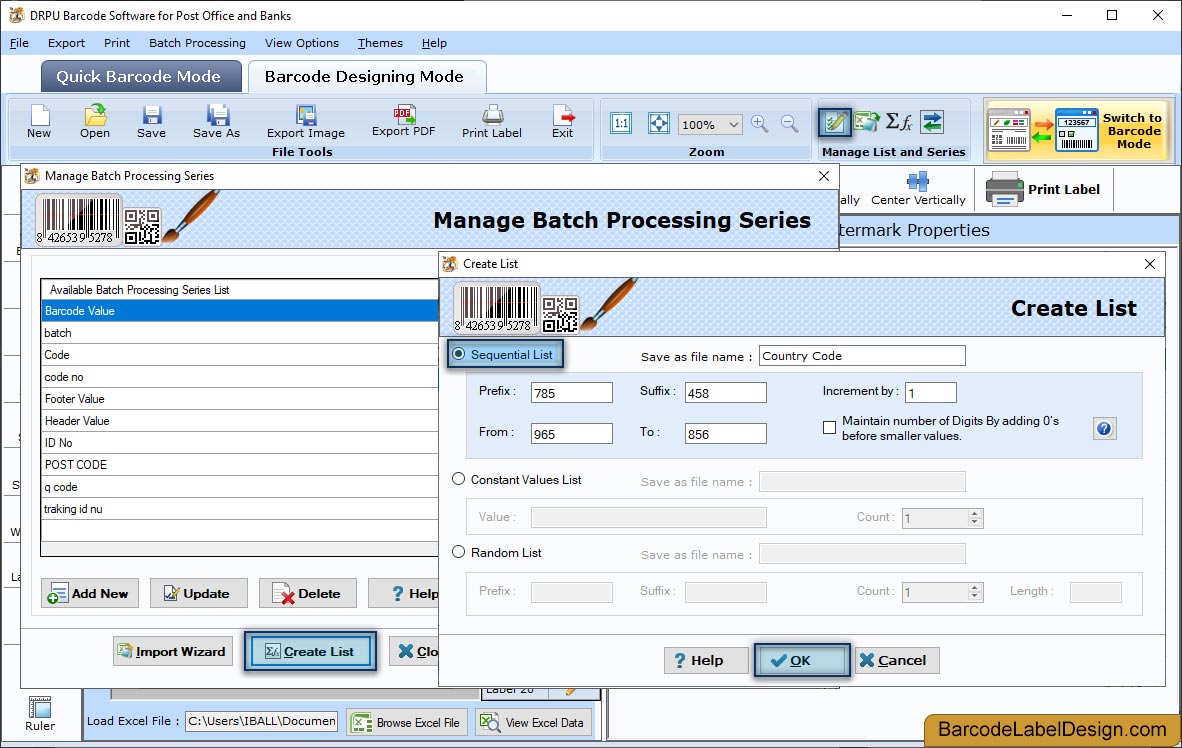This screenshot has width=1182, height=748.
Task: Select 'Footer Value' in series list
Action: pos(240,399)
